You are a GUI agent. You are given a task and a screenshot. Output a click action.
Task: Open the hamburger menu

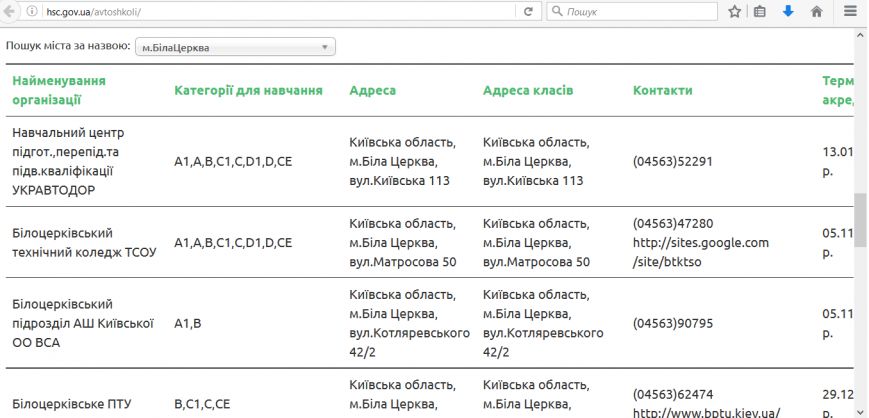[850, 11]
